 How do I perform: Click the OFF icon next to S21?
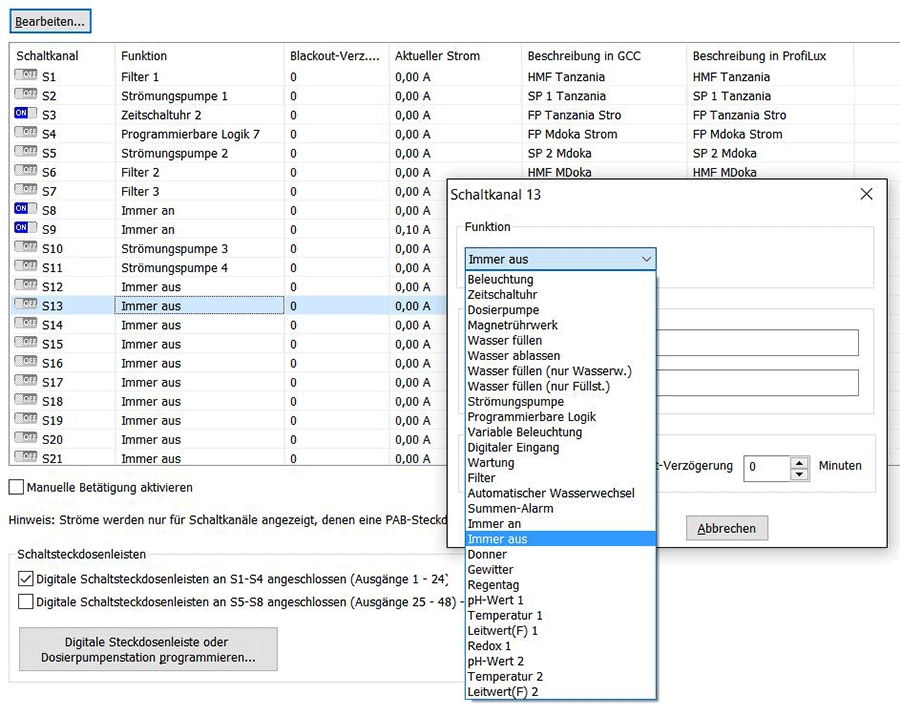pyautogui.click(x=25, y=458)
